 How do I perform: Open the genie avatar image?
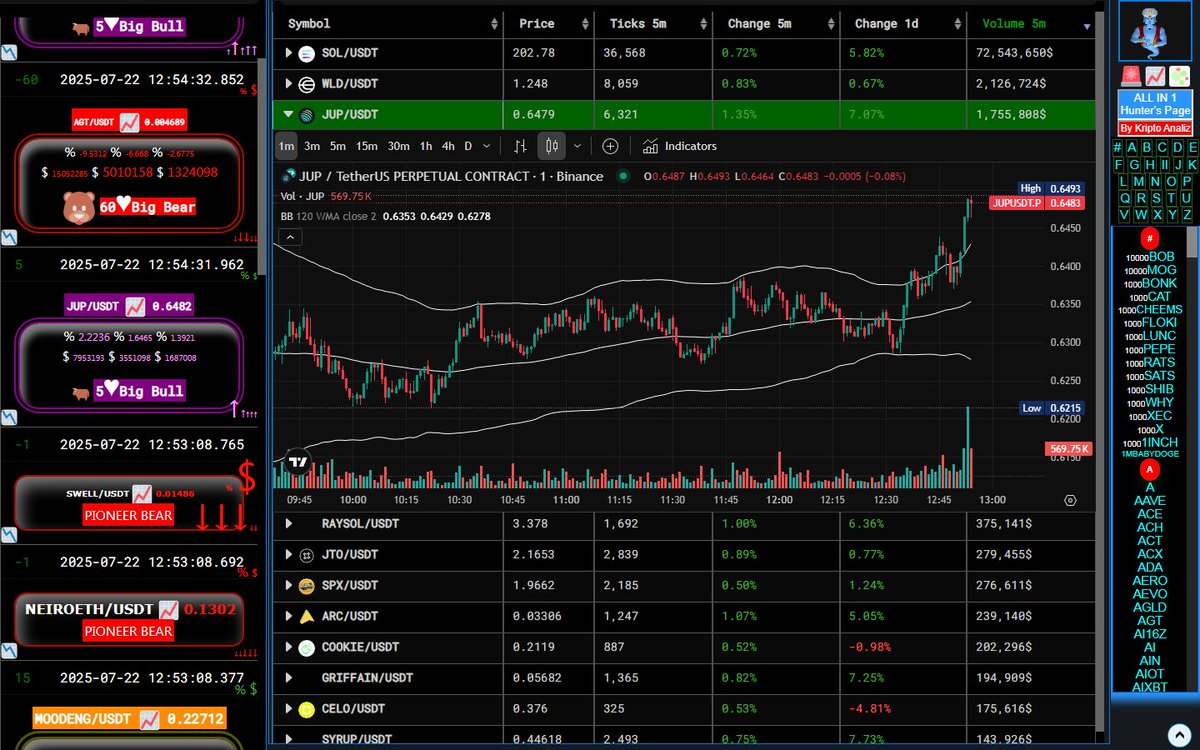(x=1155, y=33)
